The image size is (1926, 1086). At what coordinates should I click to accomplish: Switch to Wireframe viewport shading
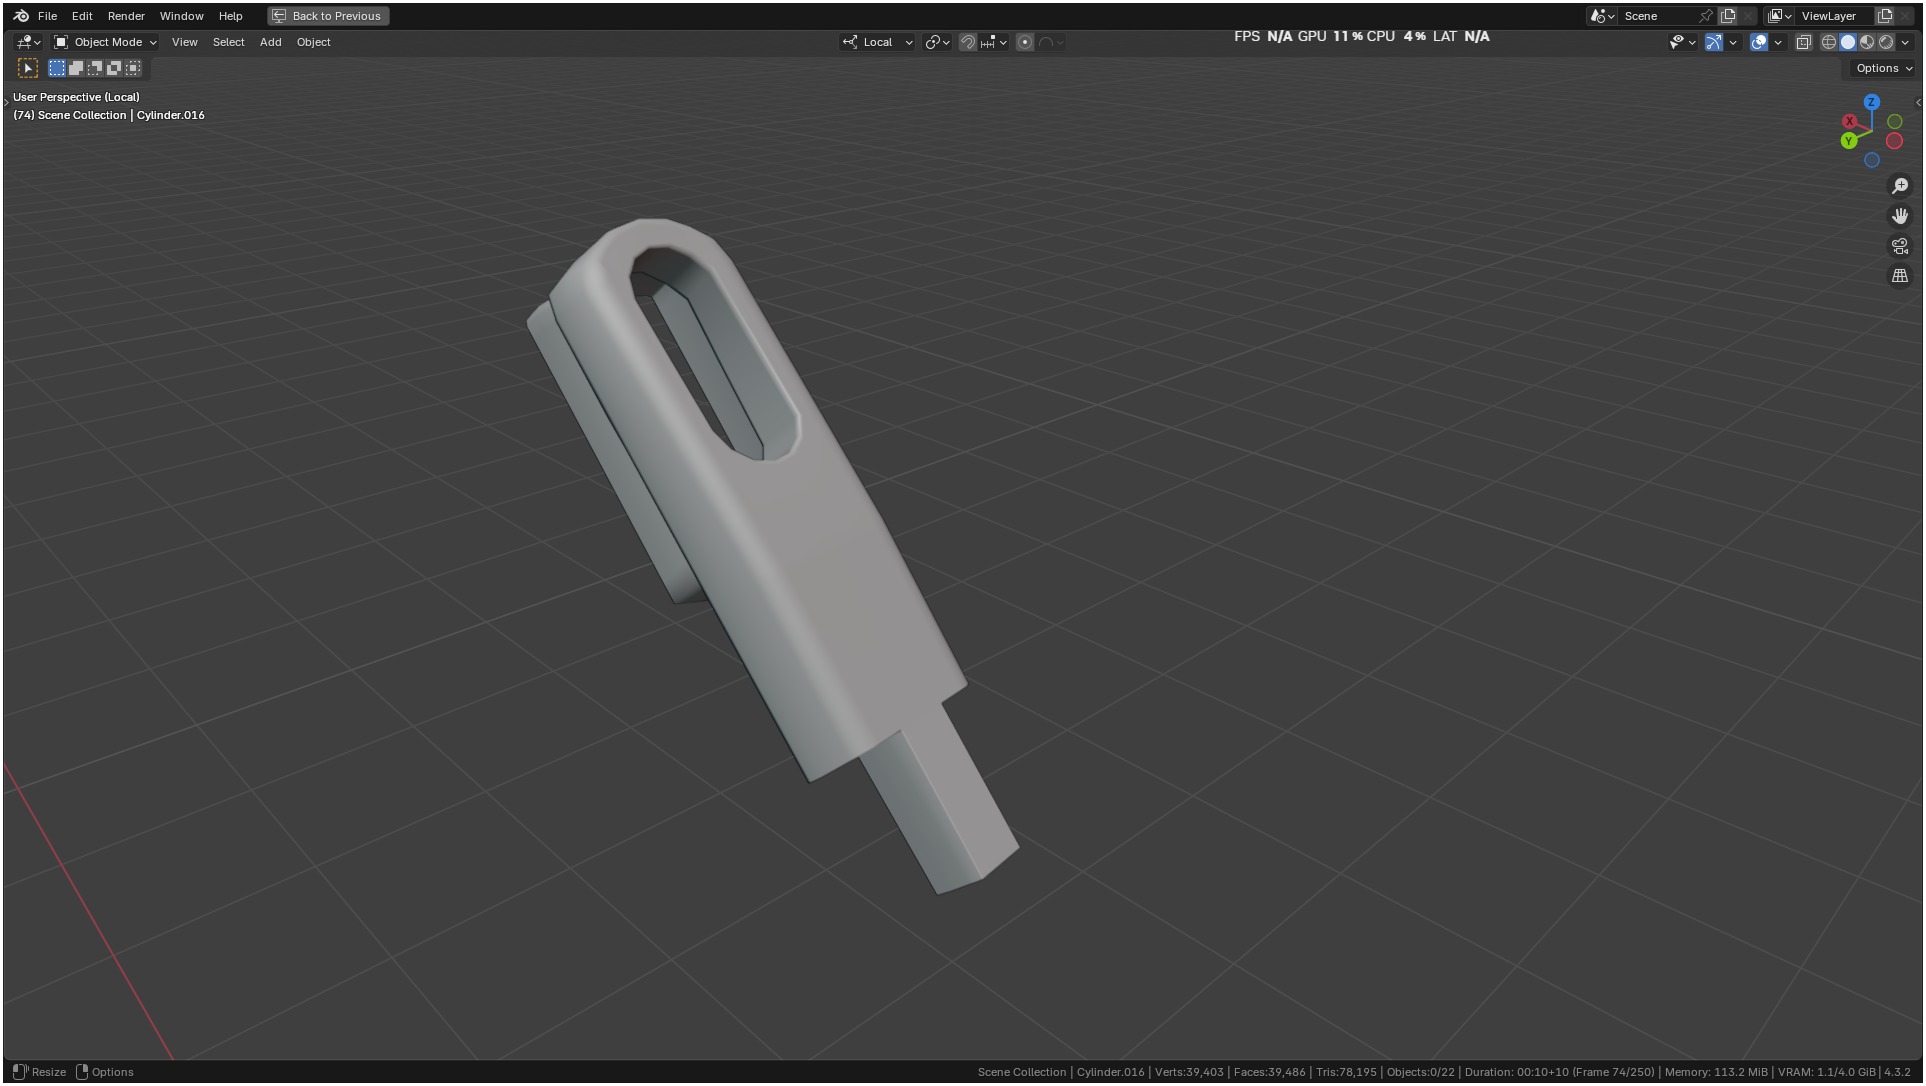point(1829,42)
